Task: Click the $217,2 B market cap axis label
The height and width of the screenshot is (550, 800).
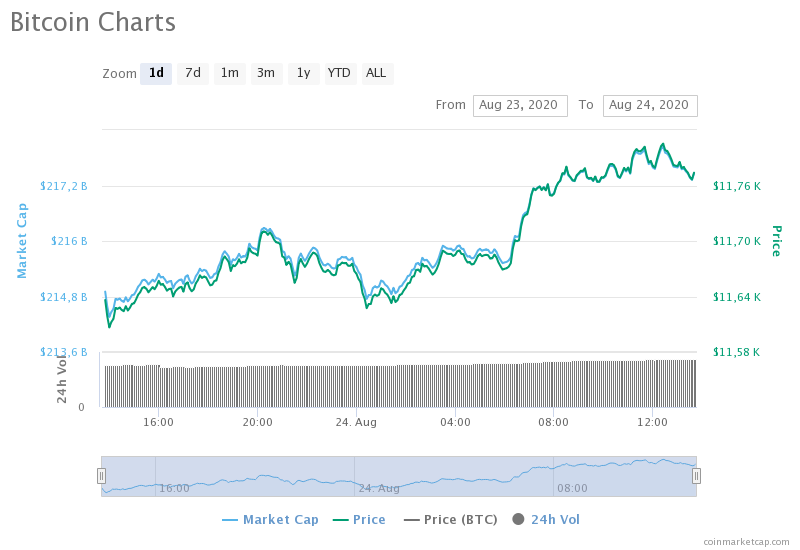Action: point(64,186)
